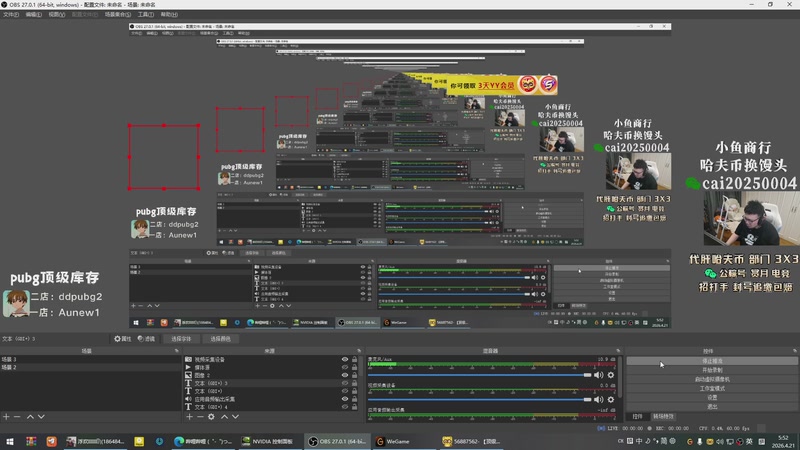Click the mixer panel vertical scrollbar
This screenshot has height=450, width=800.
point(620,378)
